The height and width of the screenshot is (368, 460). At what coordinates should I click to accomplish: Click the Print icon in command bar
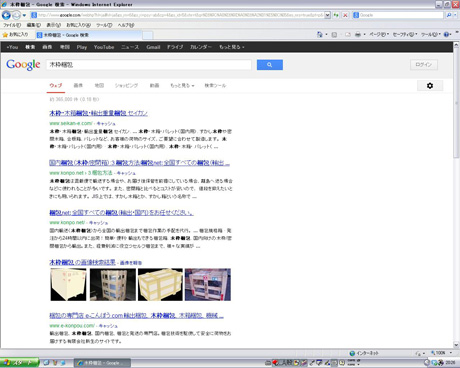tap(358, 34)
